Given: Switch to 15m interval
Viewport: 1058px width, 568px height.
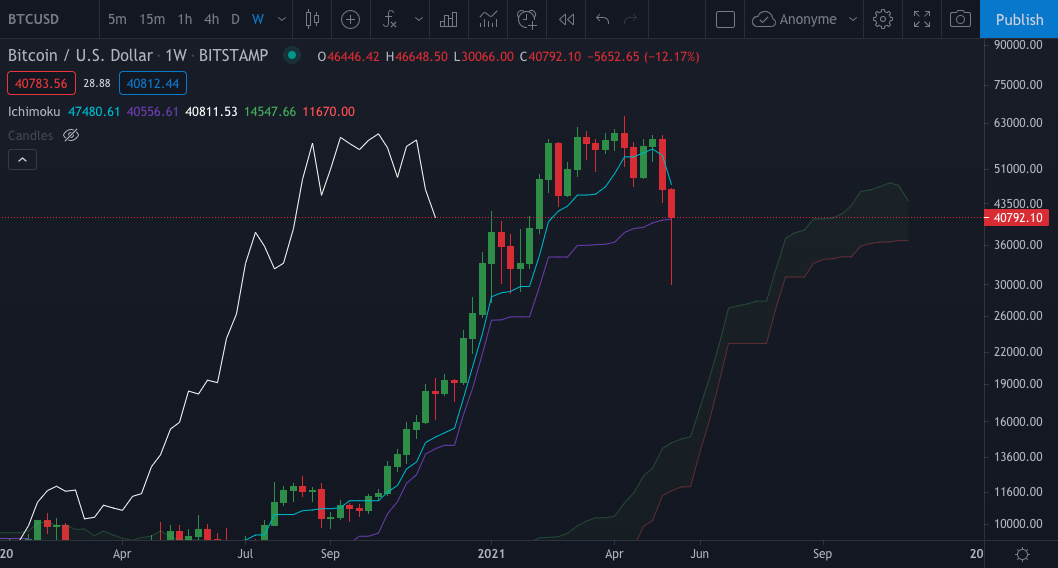Looking at the screenshot, I should click(152, 19).
